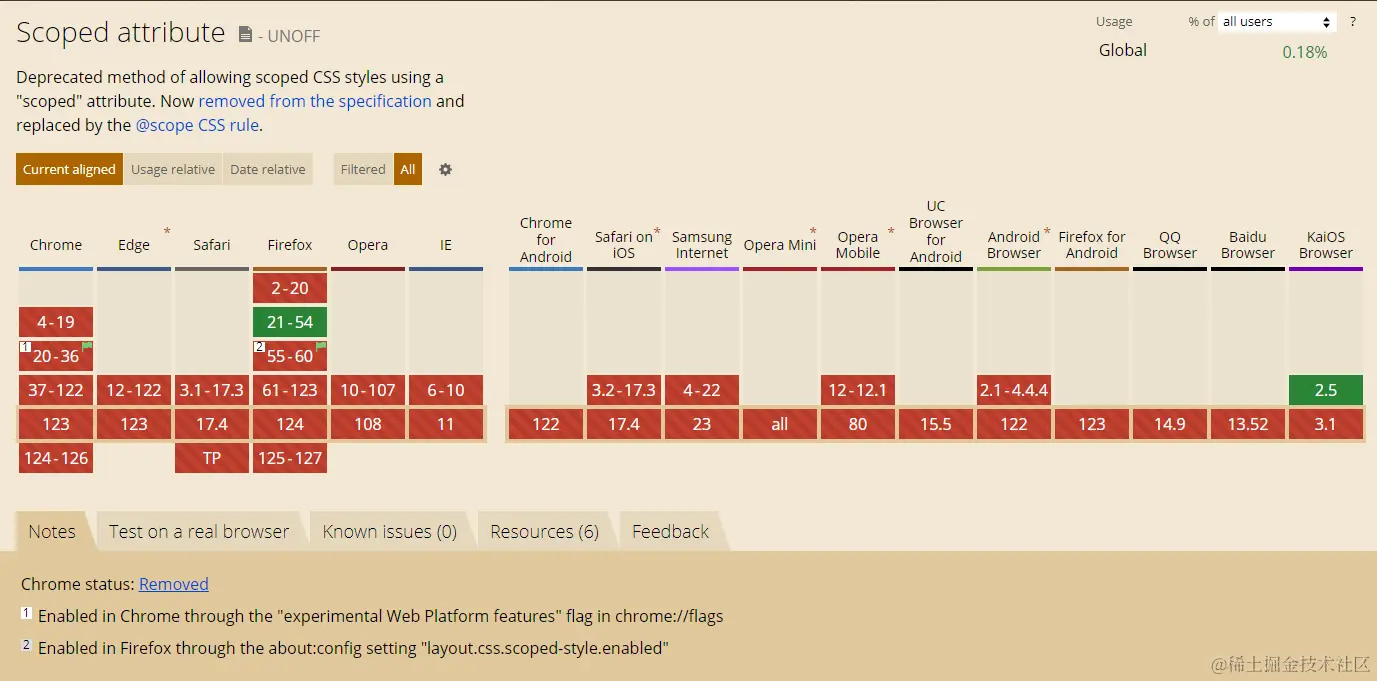Click the Opera 108 version cell
The image size is (1377, 681).
coord(368,424)
